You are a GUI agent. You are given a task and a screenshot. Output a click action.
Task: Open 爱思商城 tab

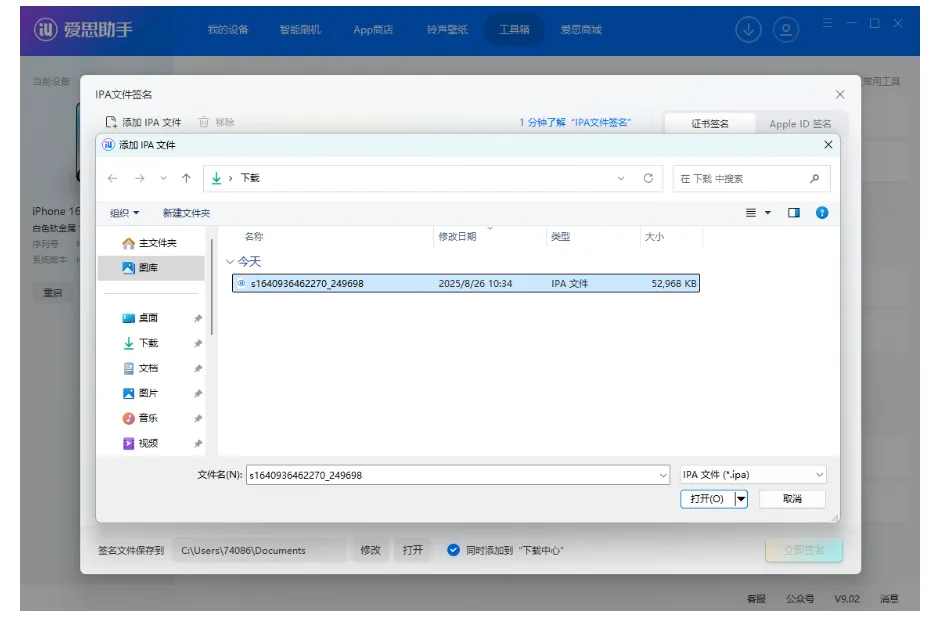[581, 30]
